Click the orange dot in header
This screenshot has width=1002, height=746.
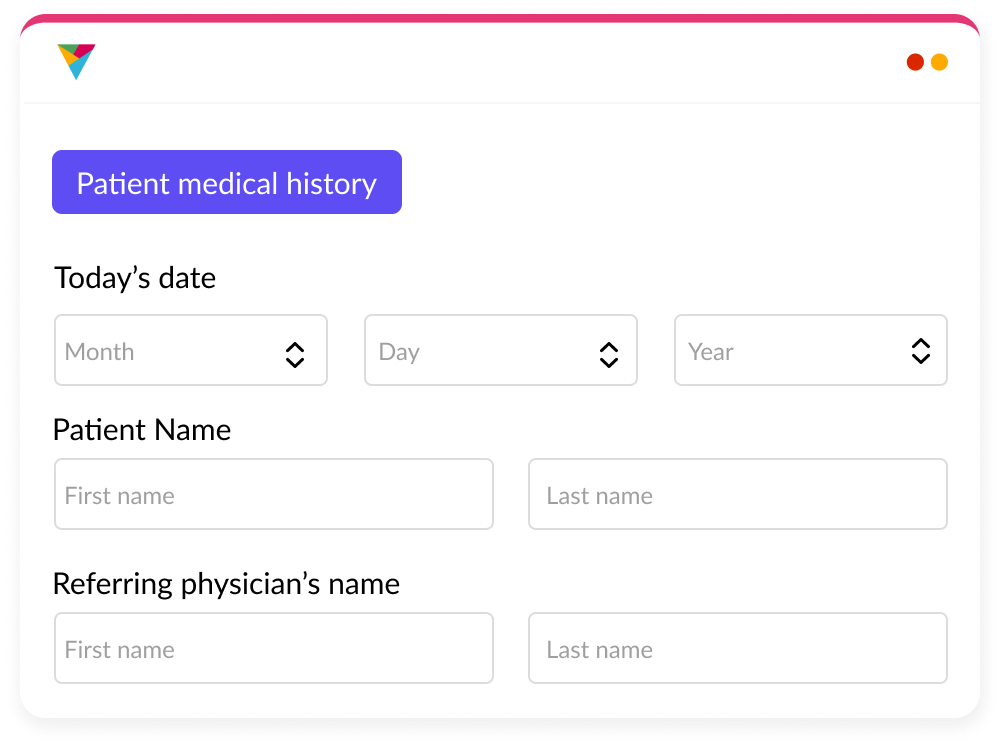[939, 62]
